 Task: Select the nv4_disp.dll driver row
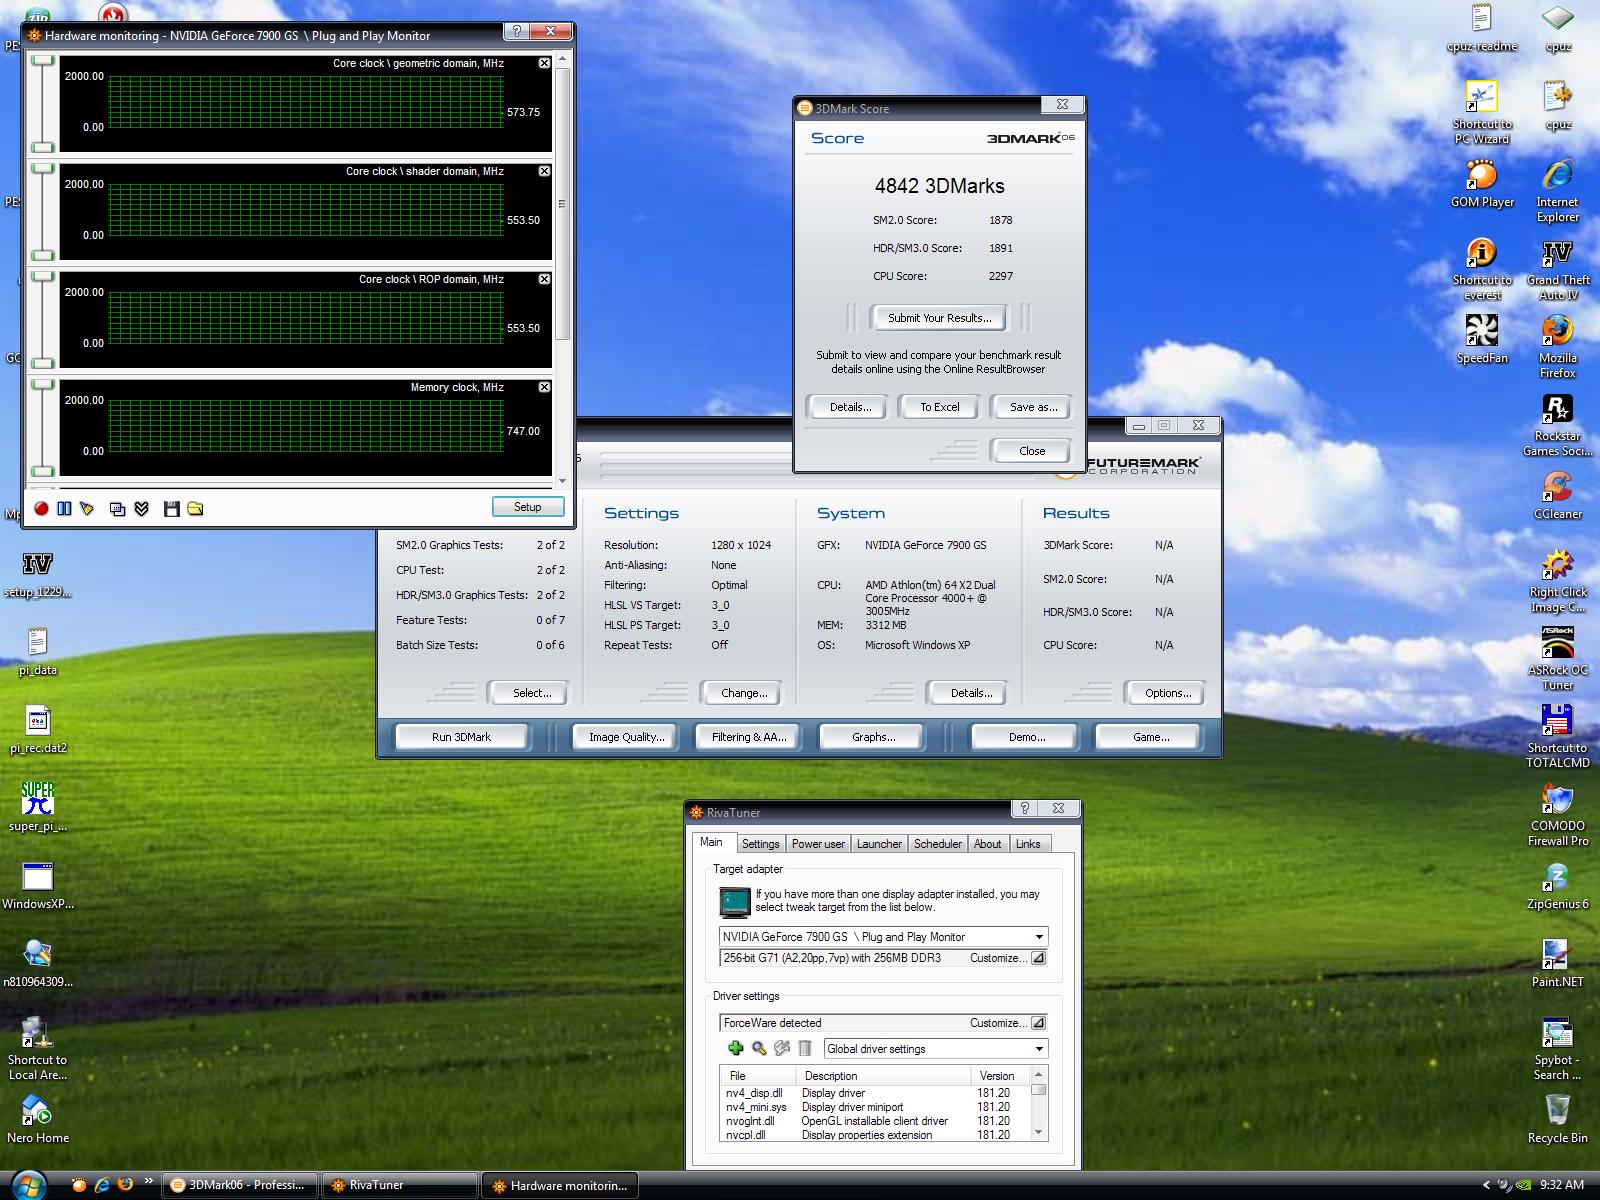coord(875,1093)
